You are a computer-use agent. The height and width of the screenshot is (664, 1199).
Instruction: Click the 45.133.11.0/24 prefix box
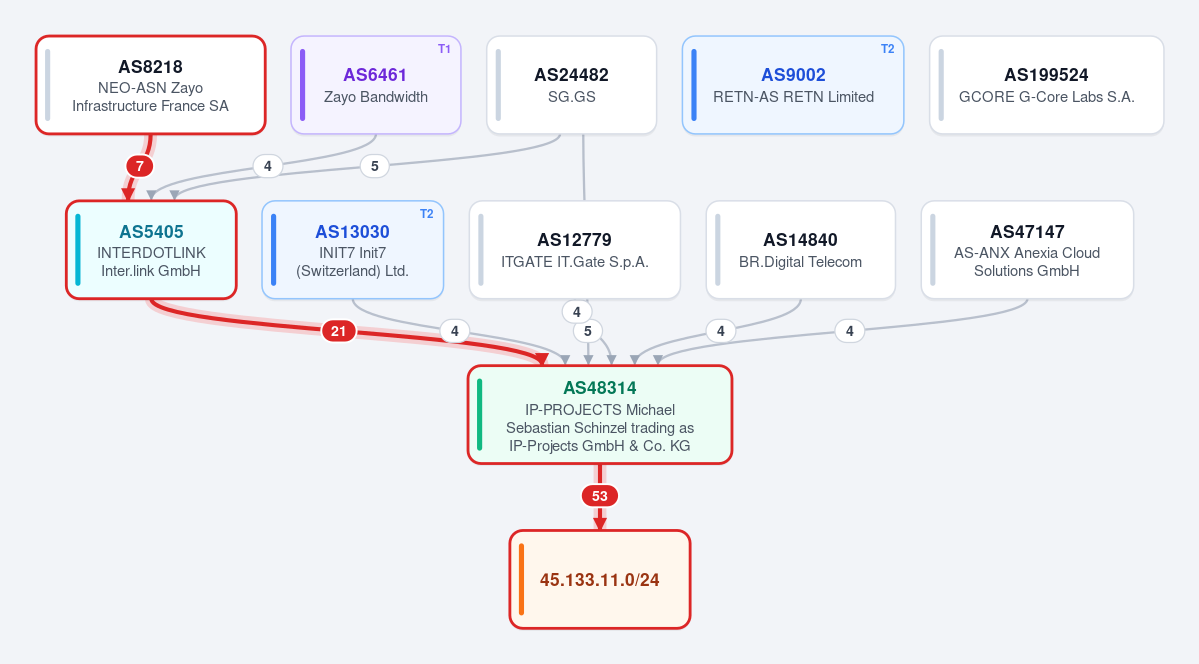click(x=600, y=580)
